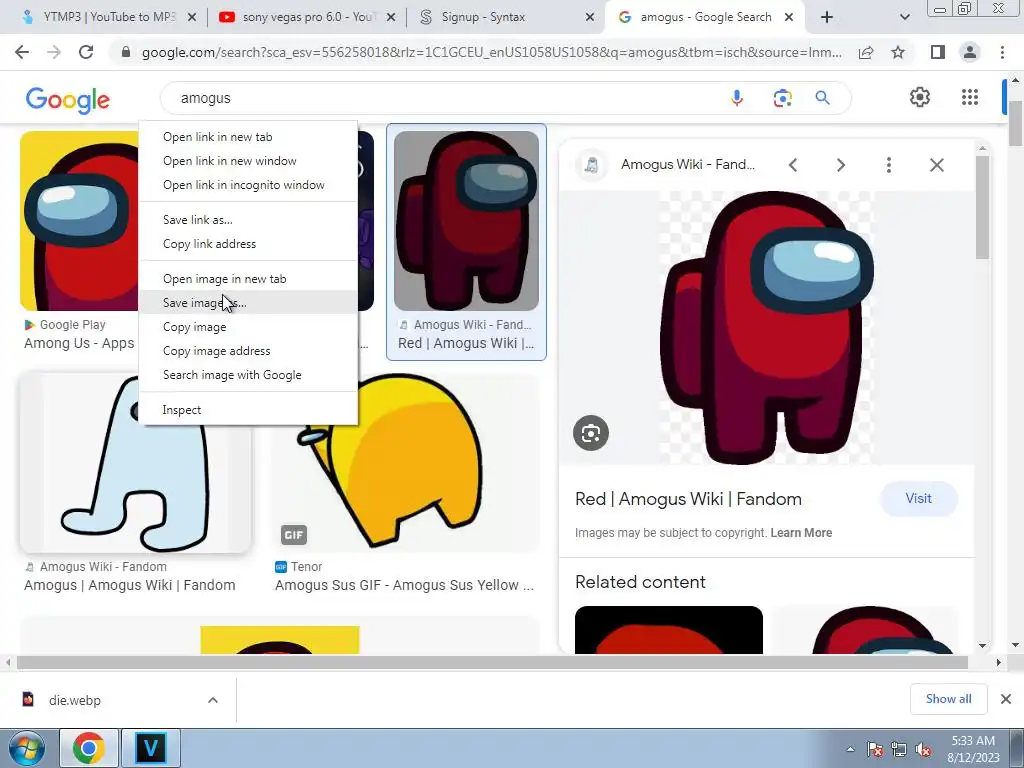Open download options arrow for die.webp
Viewport: 1024px width, 768px height.
click(213, 700)
